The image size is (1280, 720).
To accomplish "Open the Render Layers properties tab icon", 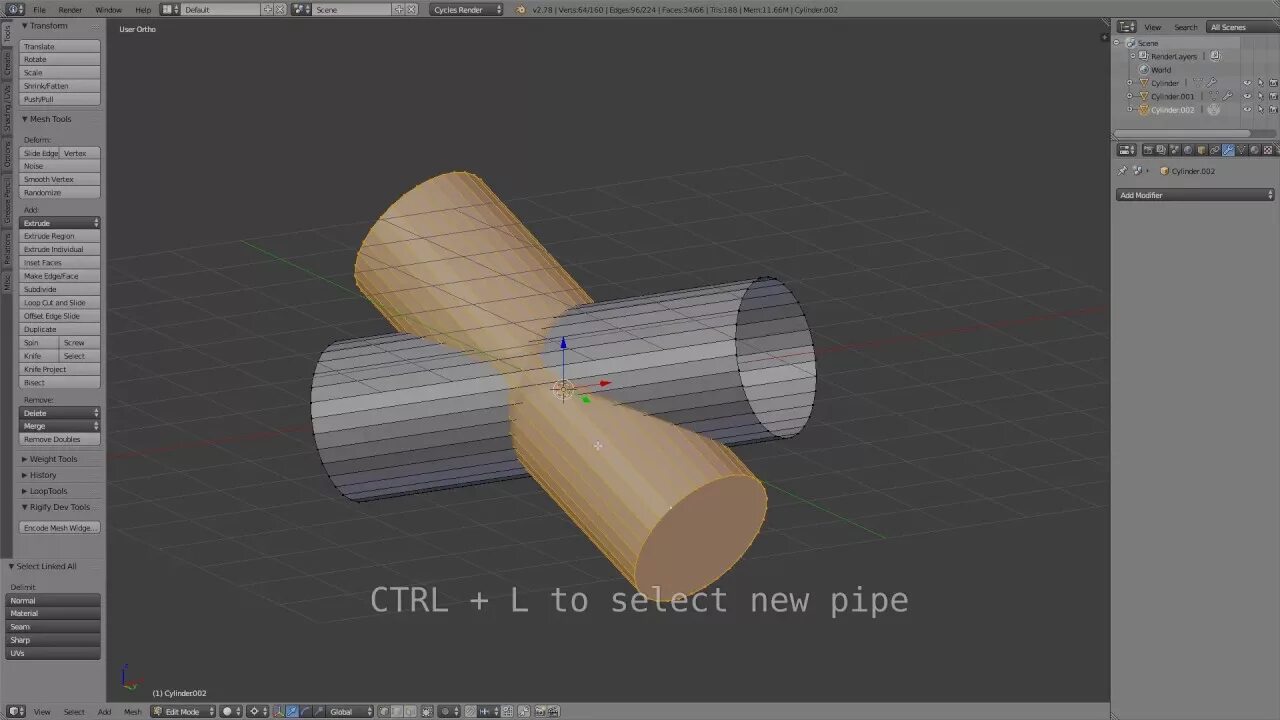I will (x=1161, y=150).
